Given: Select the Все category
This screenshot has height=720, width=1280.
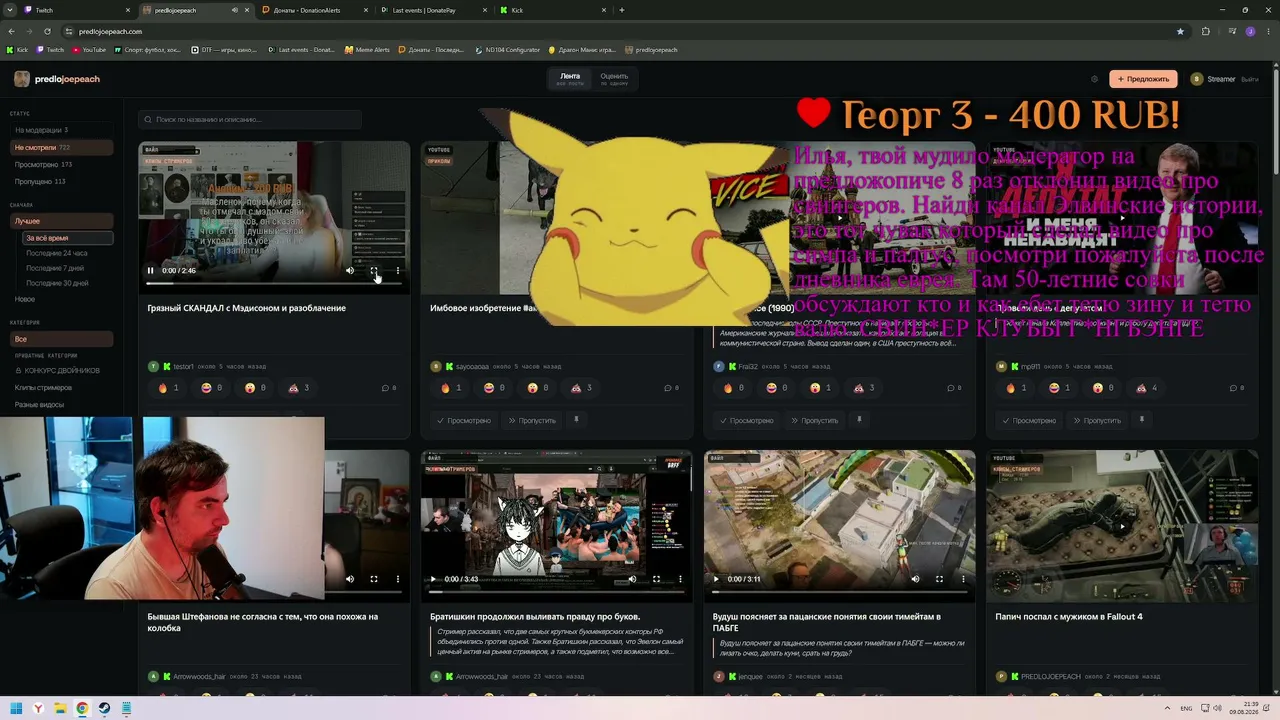Looking at the screenshot, I should tap(62, 339).
